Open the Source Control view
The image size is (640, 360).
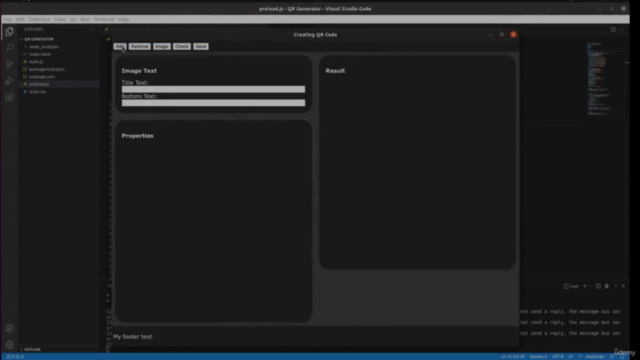pyautogui.click(x=9, y=64)
